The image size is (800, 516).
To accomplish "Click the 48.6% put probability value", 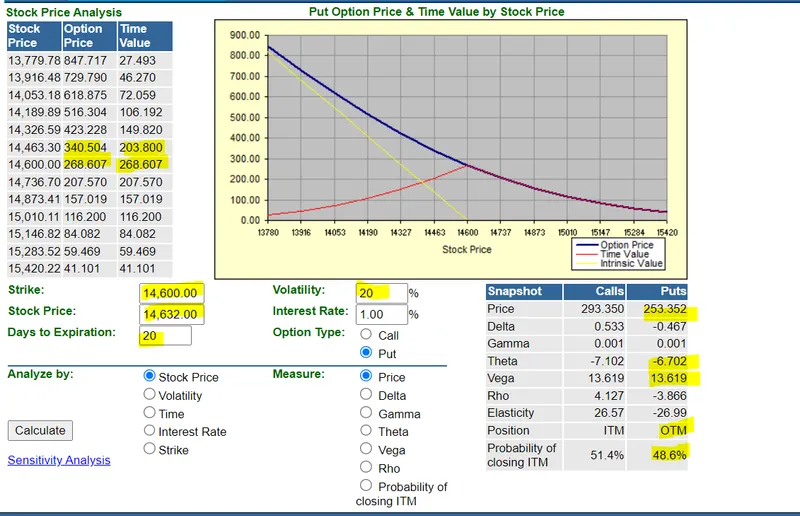I will tap(657, 455).
